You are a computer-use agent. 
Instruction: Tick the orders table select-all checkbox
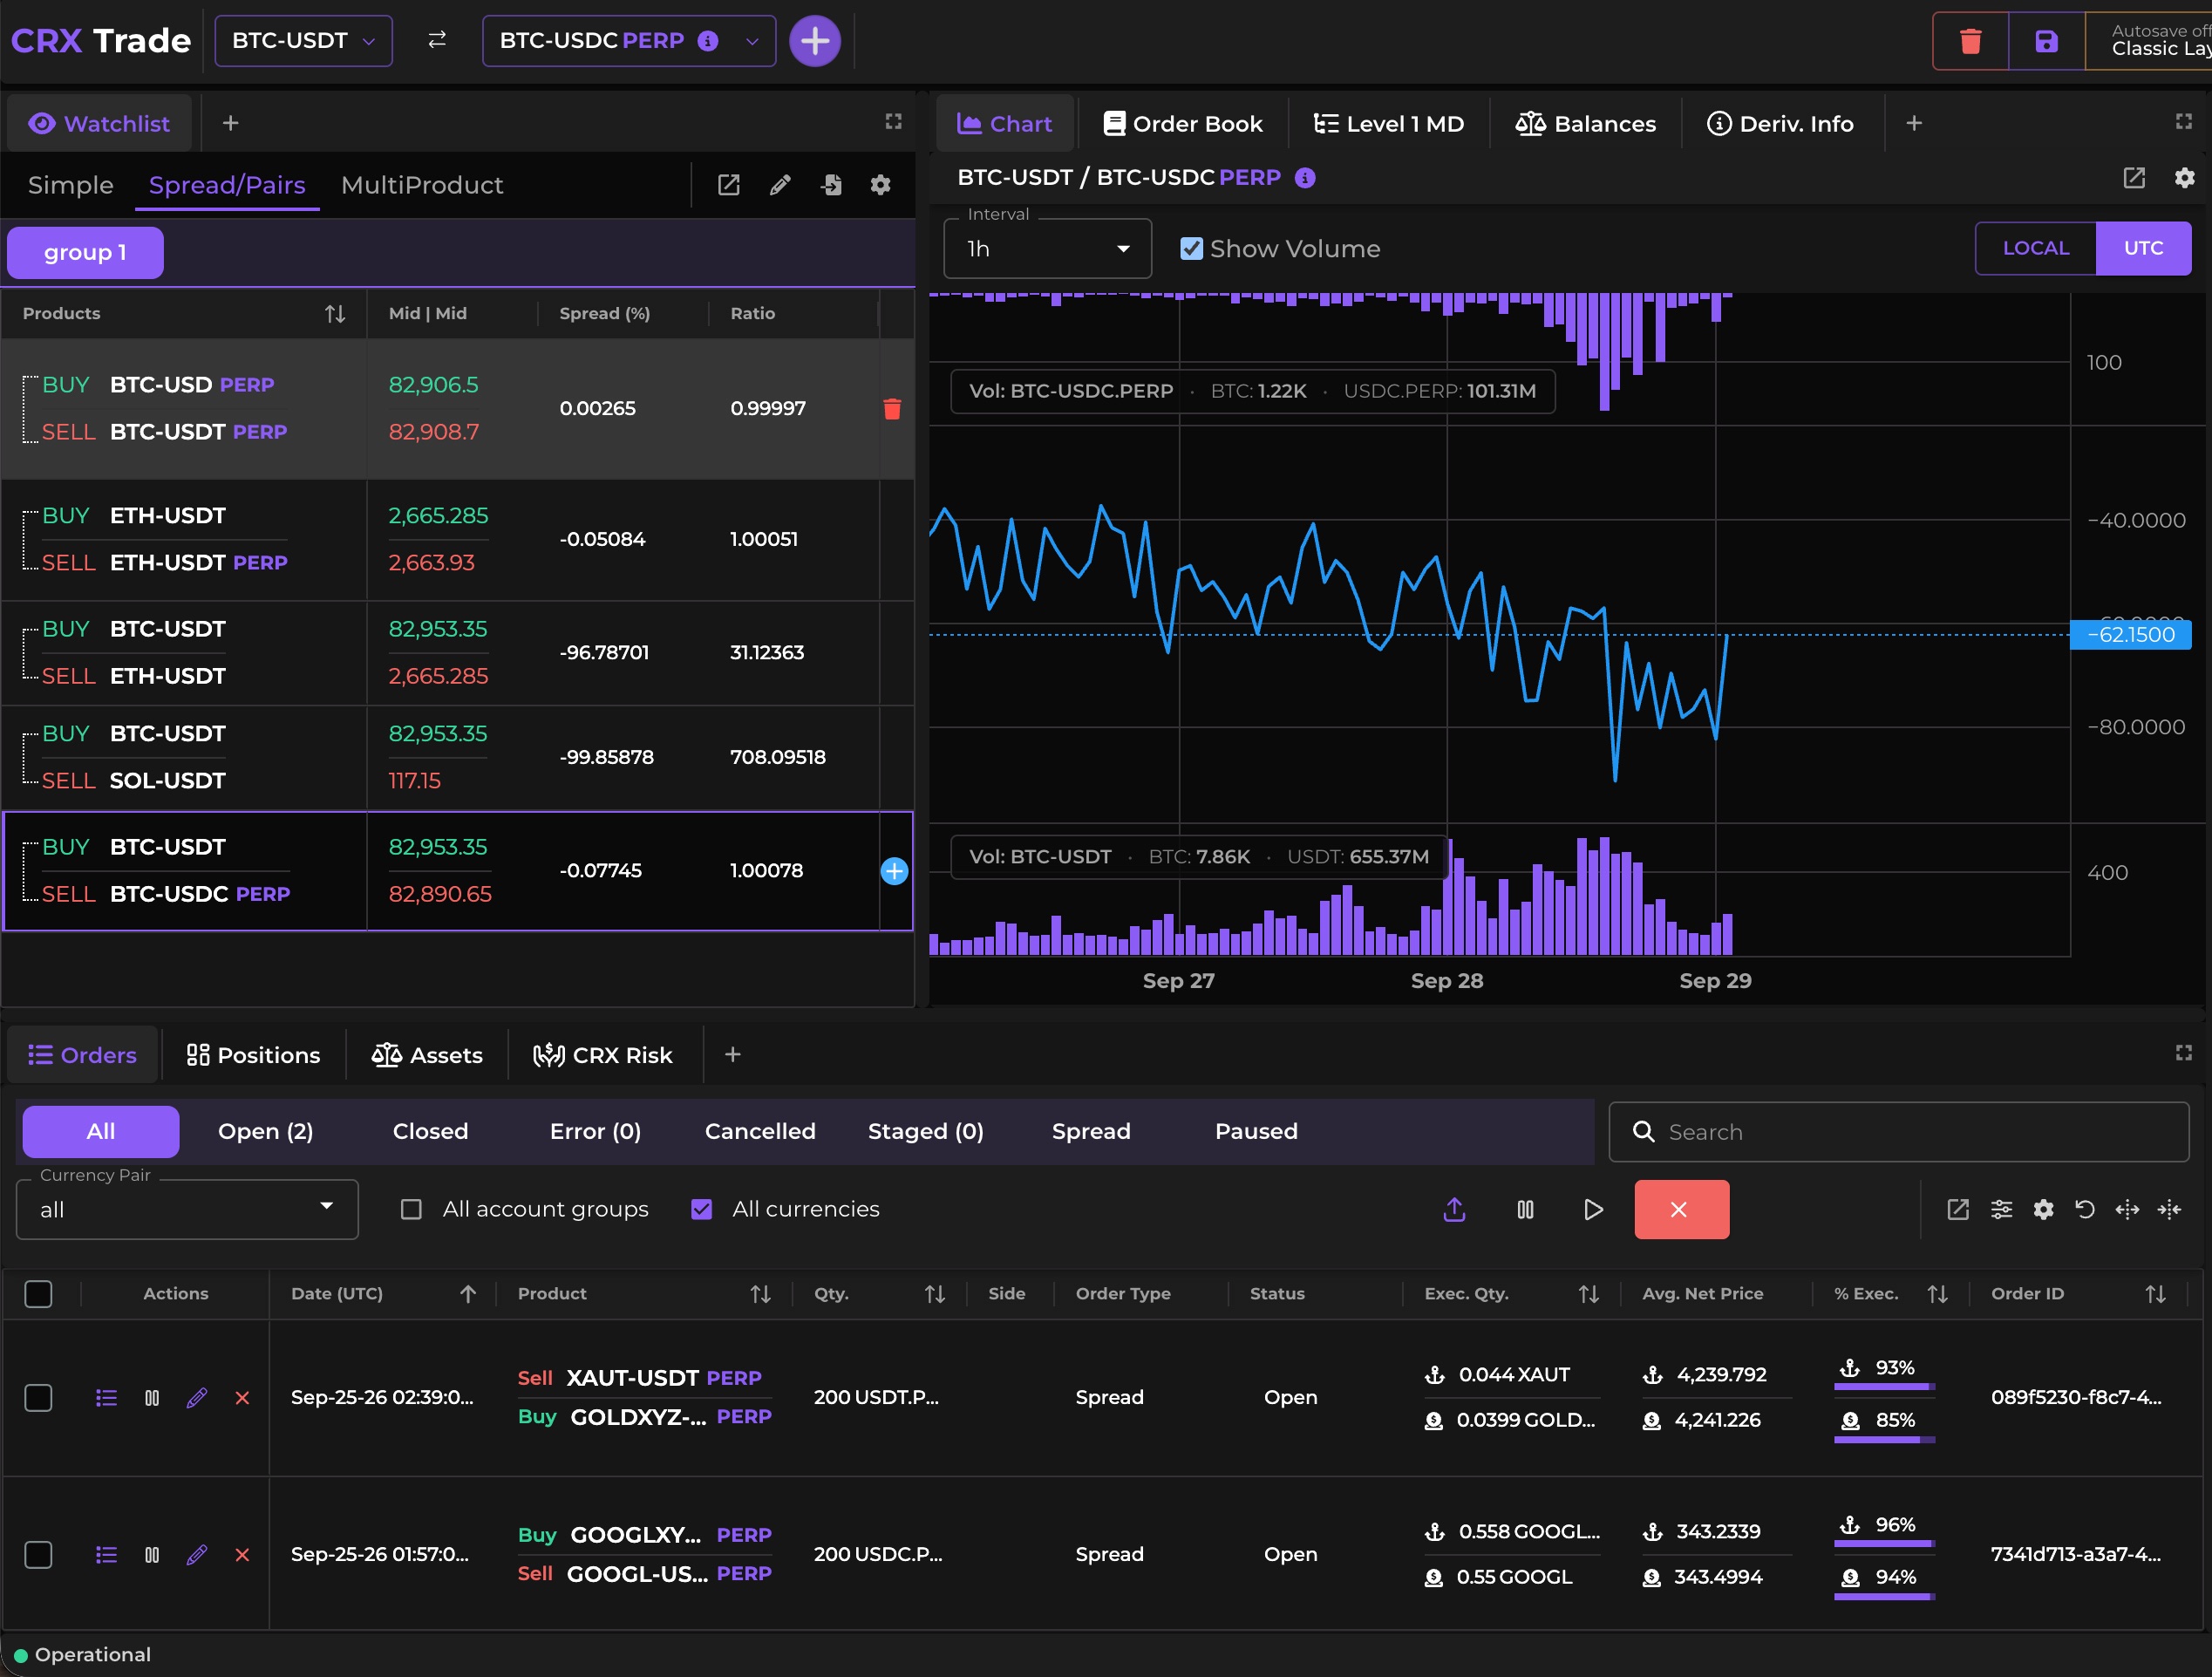point(38,1294)
